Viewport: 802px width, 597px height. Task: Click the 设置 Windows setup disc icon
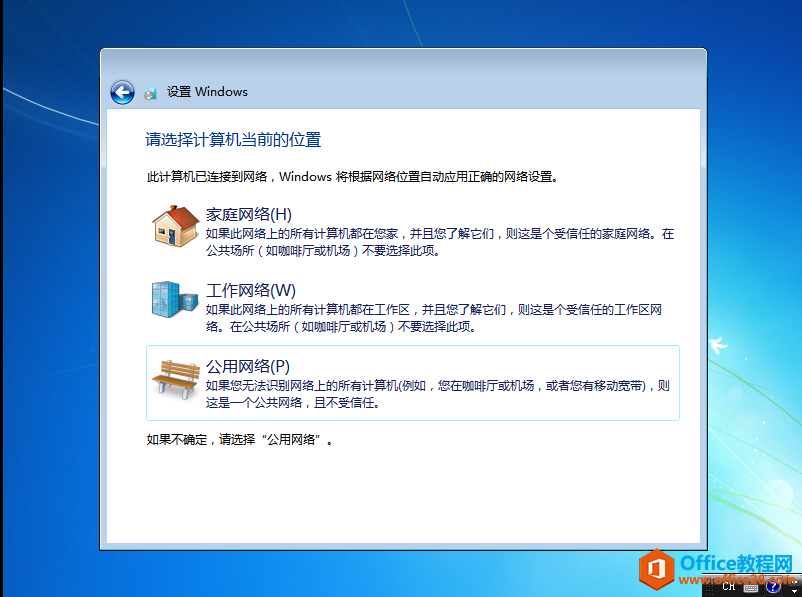pos(150,93)
